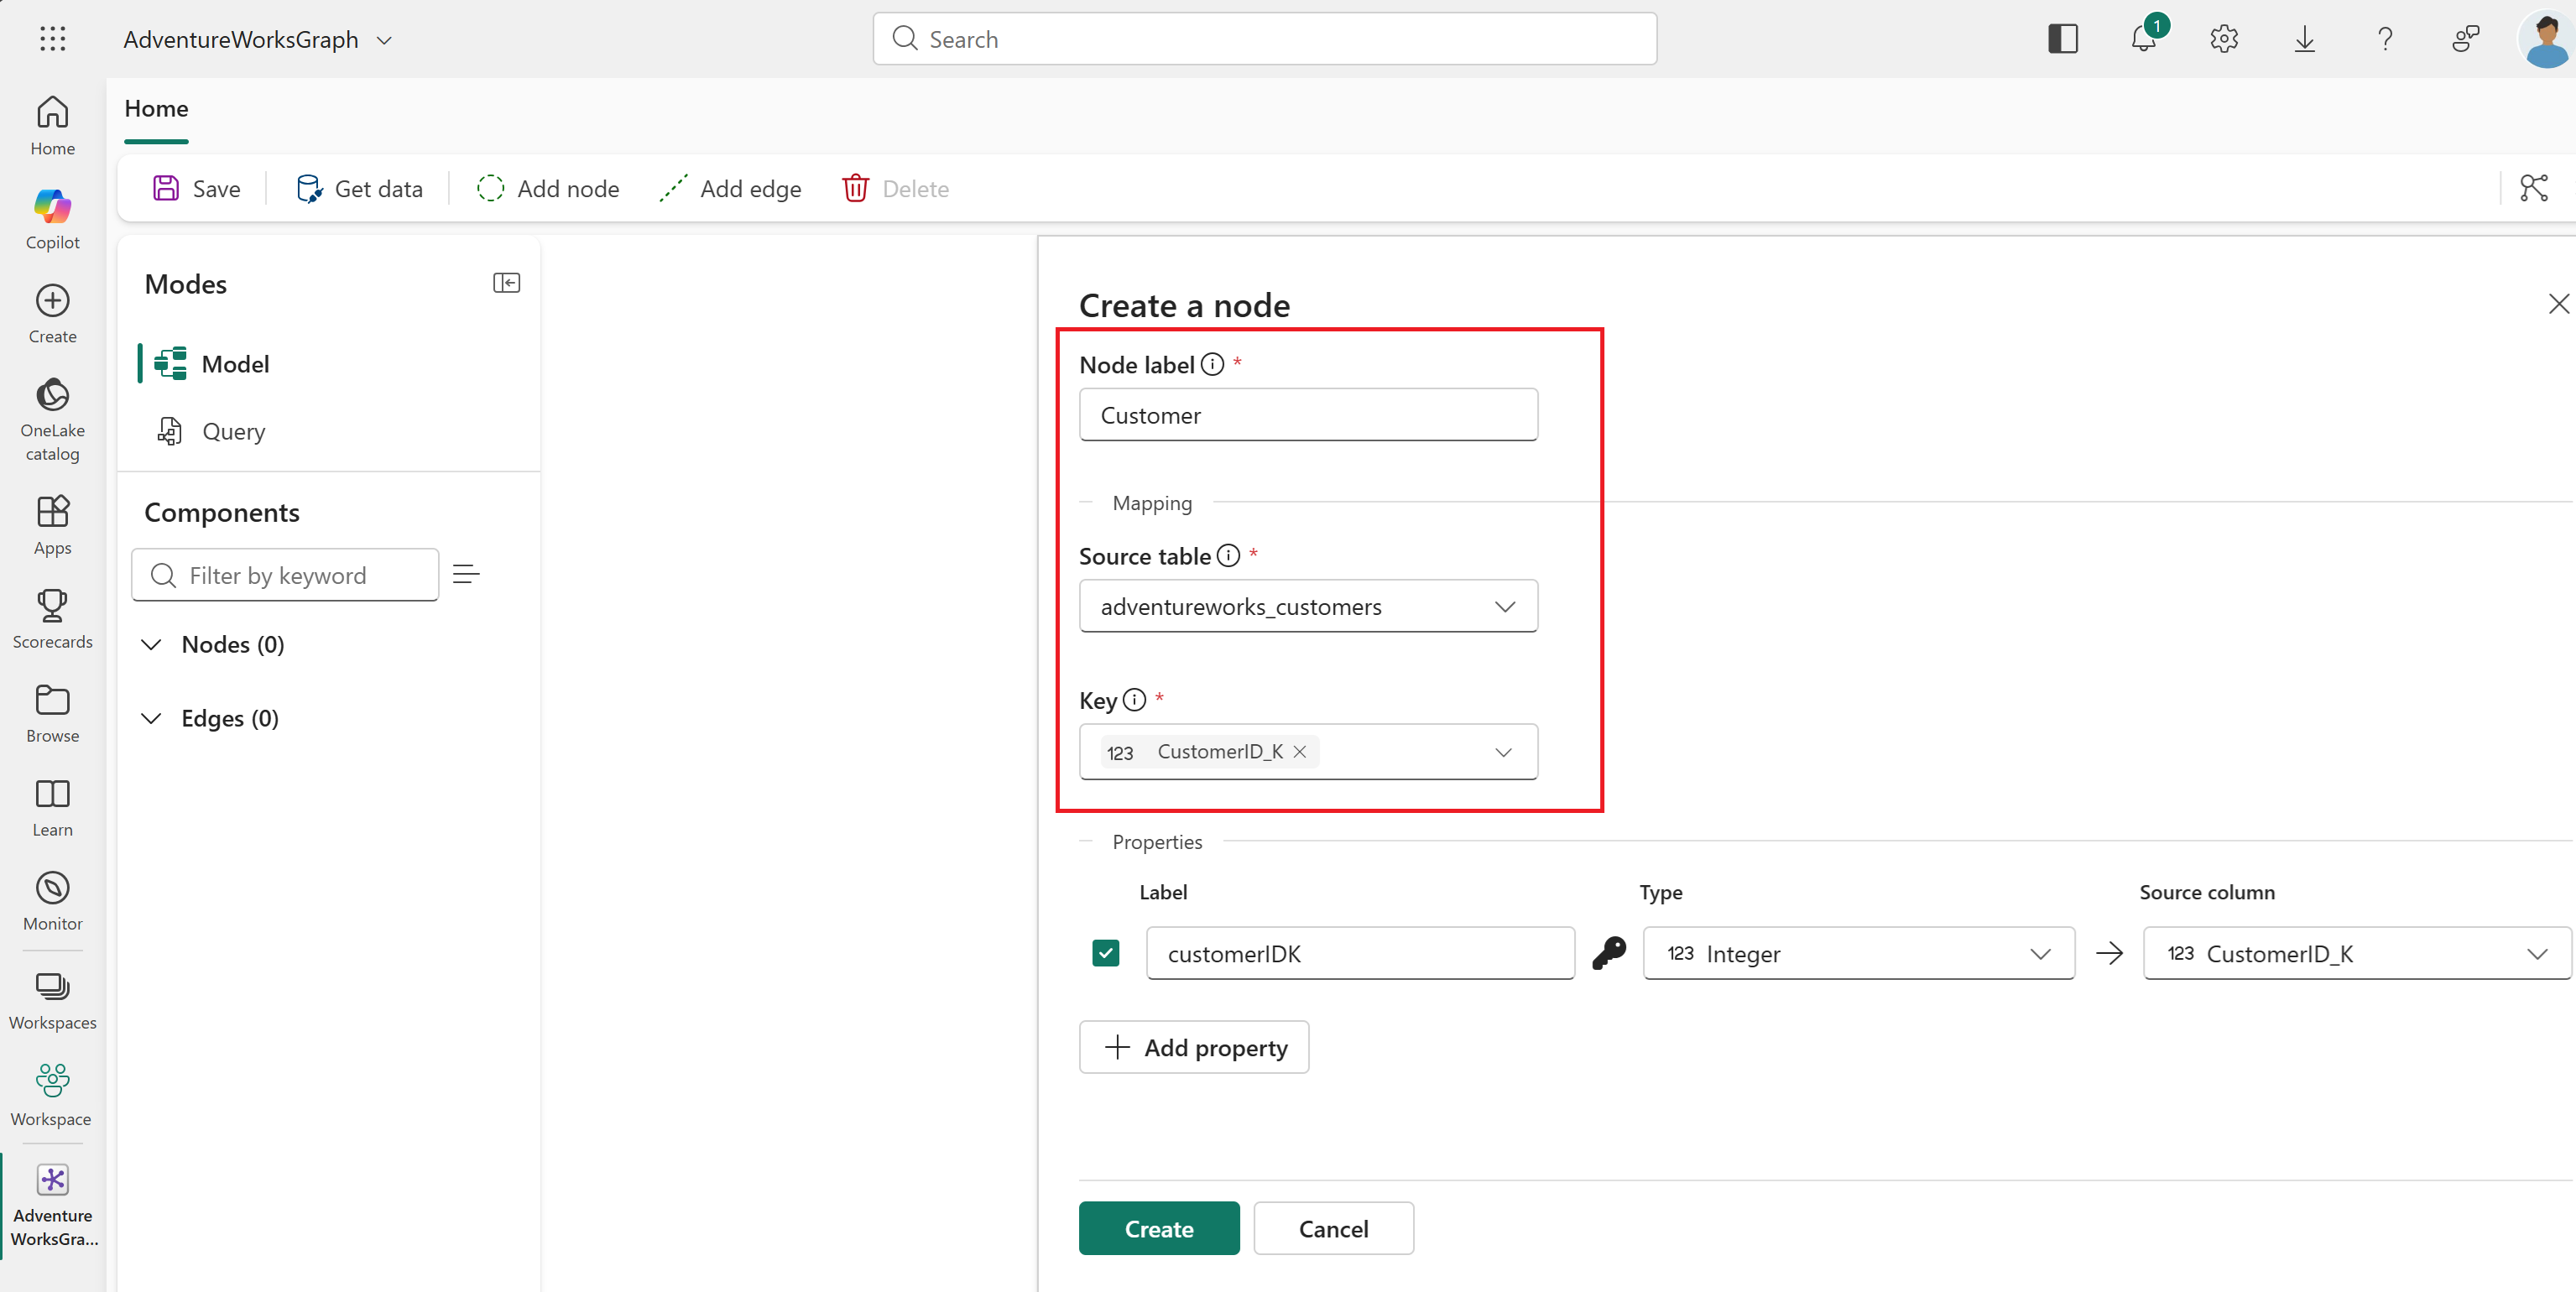Open OneLake catalog
This screenshot has height=1292, width=2576.
pos(52,419)
